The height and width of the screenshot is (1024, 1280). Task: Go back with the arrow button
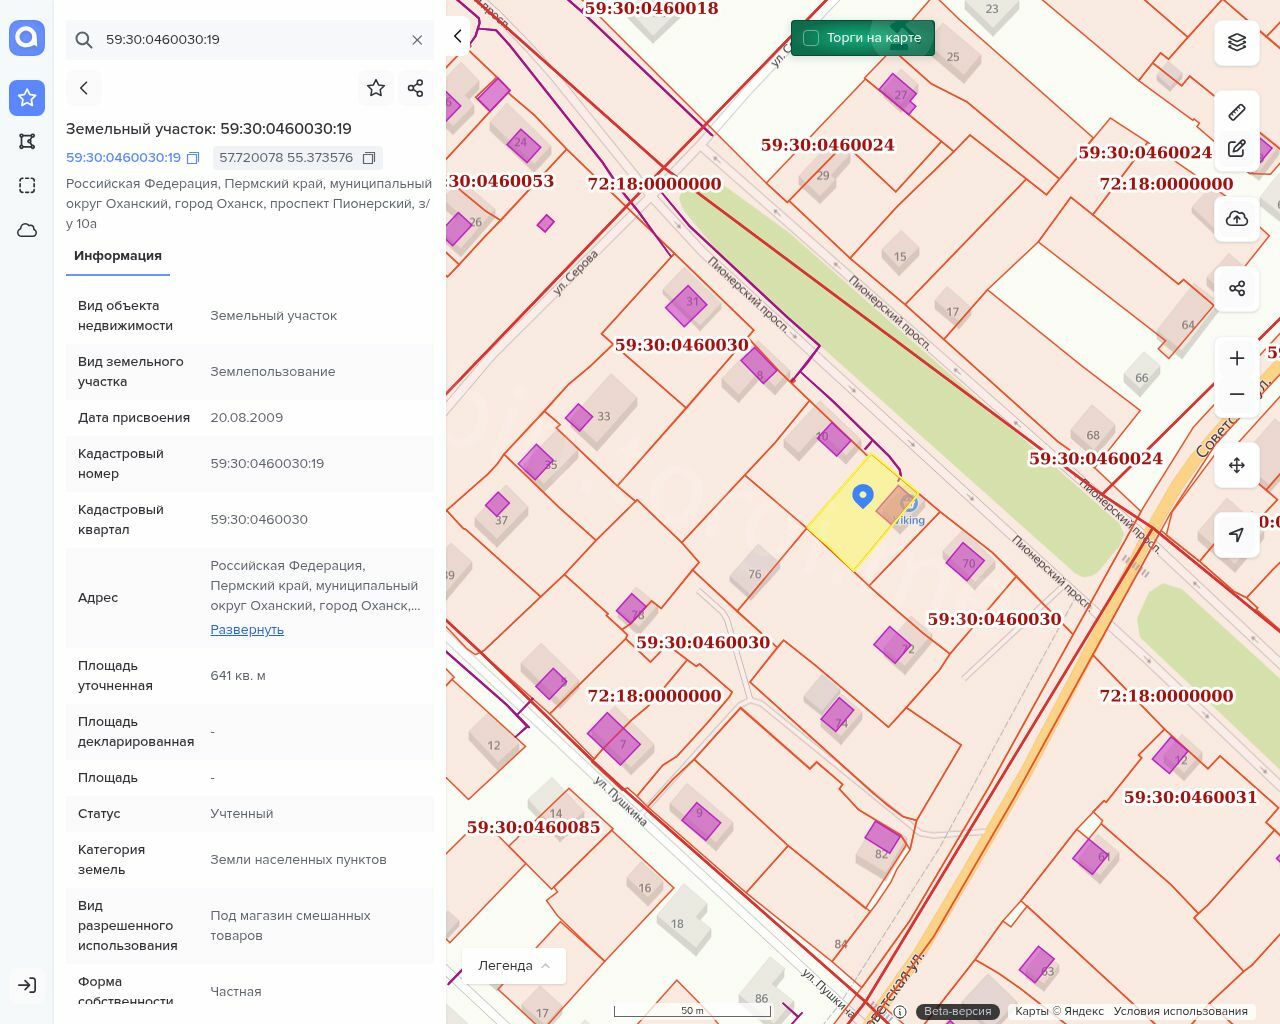tap(84, 88)
